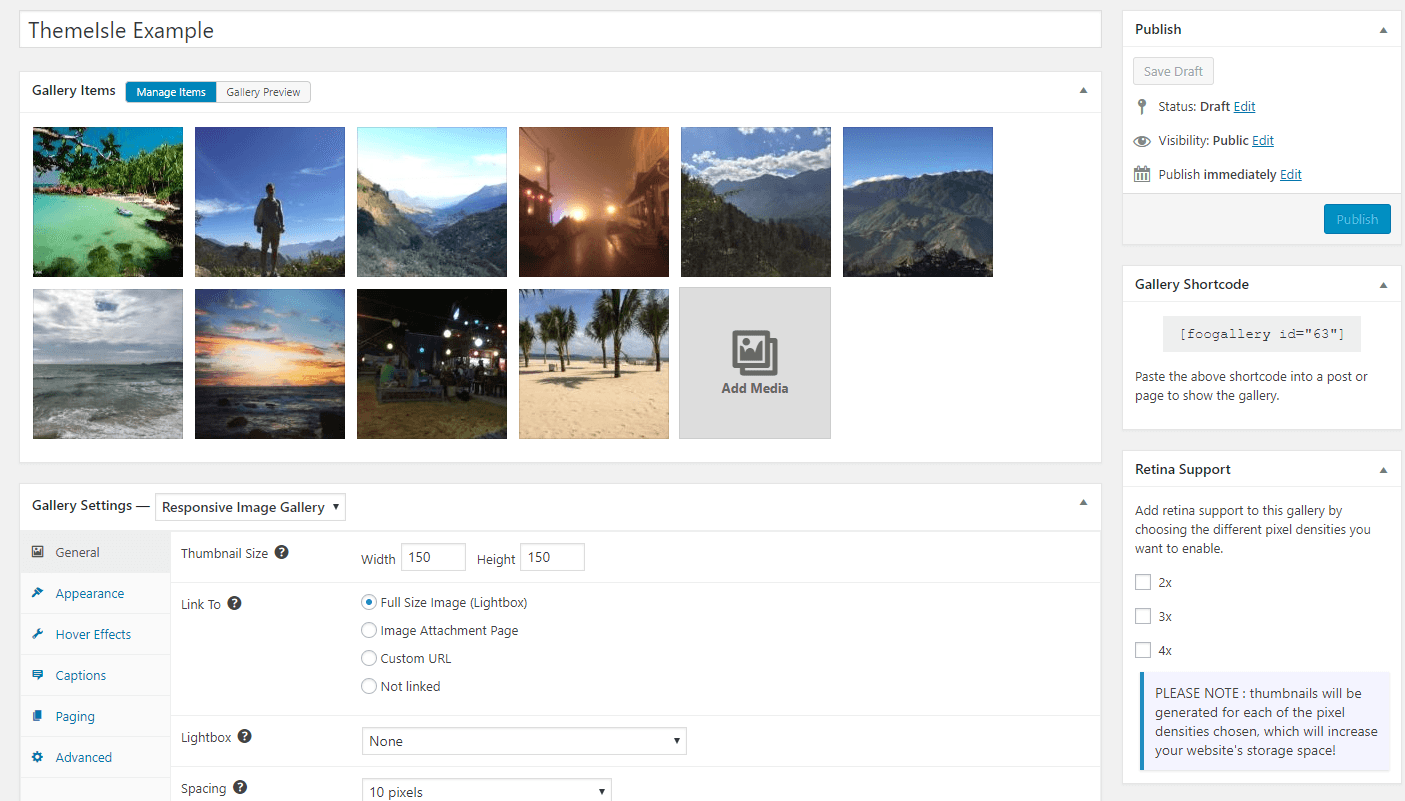
Task: Edit the Draft status link
Action: pos(1244,107)
